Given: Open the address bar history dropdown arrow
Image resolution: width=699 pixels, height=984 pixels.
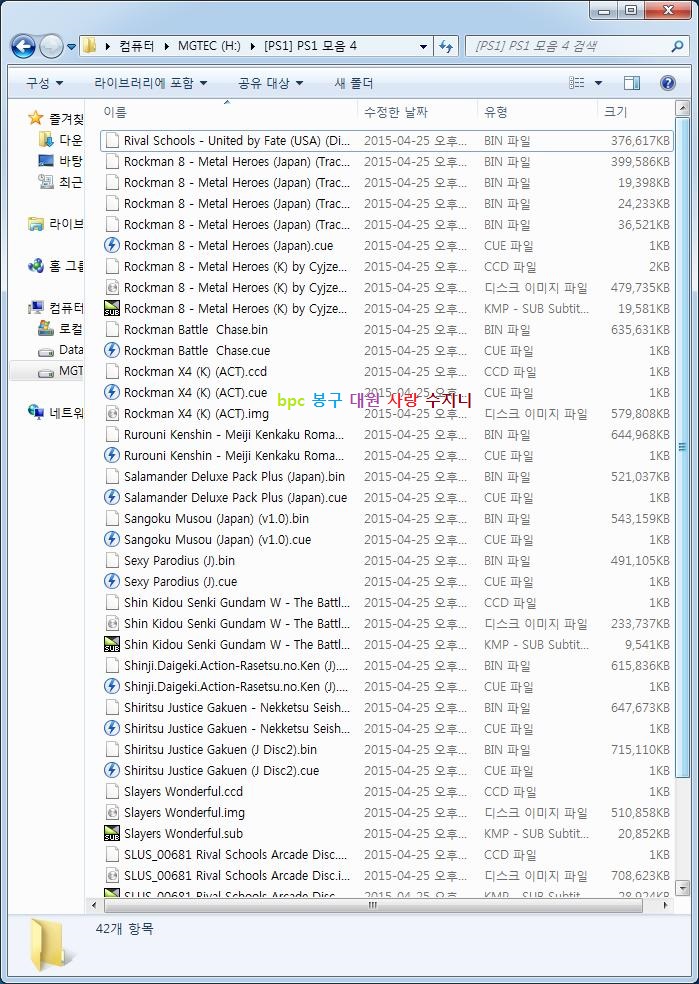Looking at the screenshot, I should [423, 46].
